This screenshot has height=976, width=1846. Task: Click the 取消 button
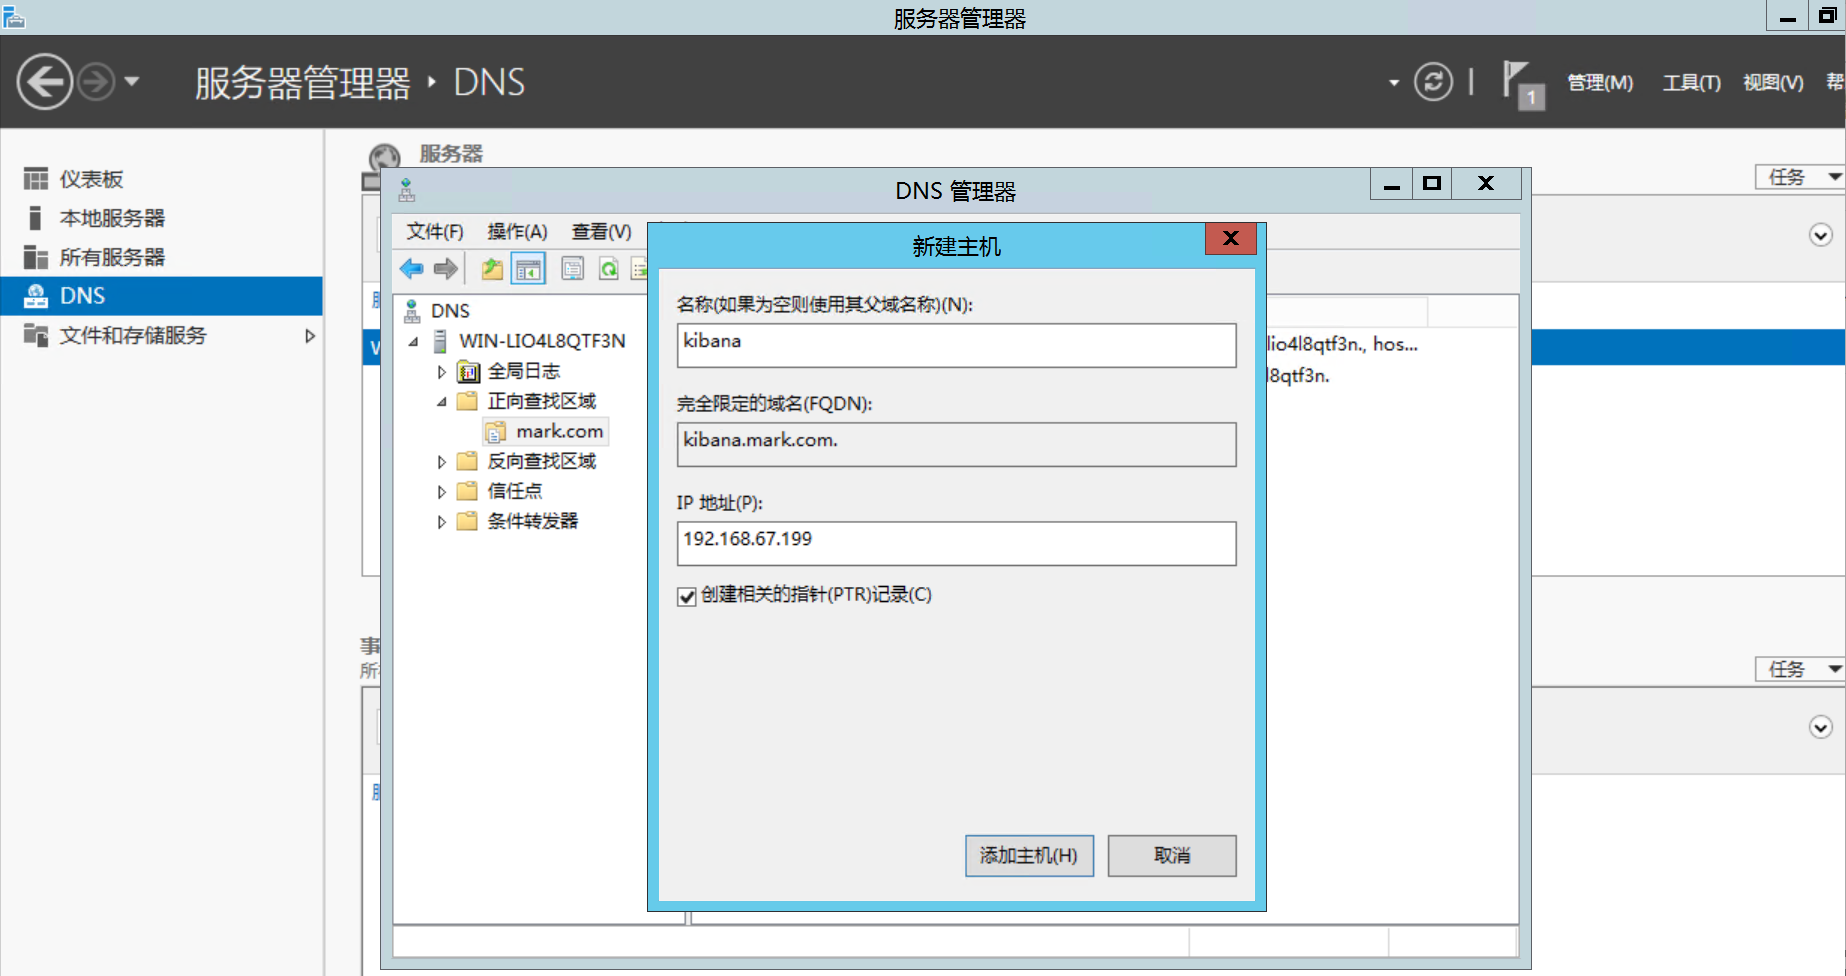click(x=1172, y=856)
